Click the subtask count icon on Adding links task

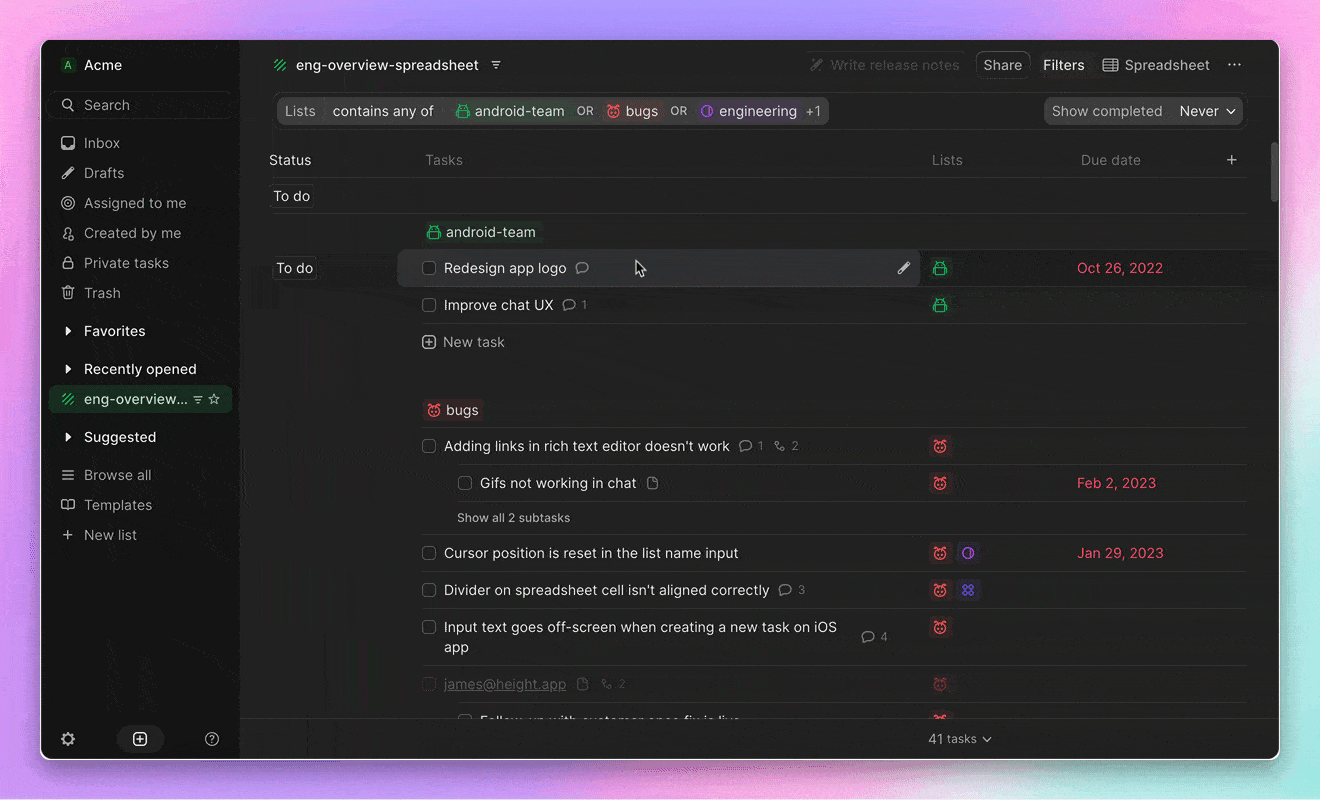click(x=786, y=446)
